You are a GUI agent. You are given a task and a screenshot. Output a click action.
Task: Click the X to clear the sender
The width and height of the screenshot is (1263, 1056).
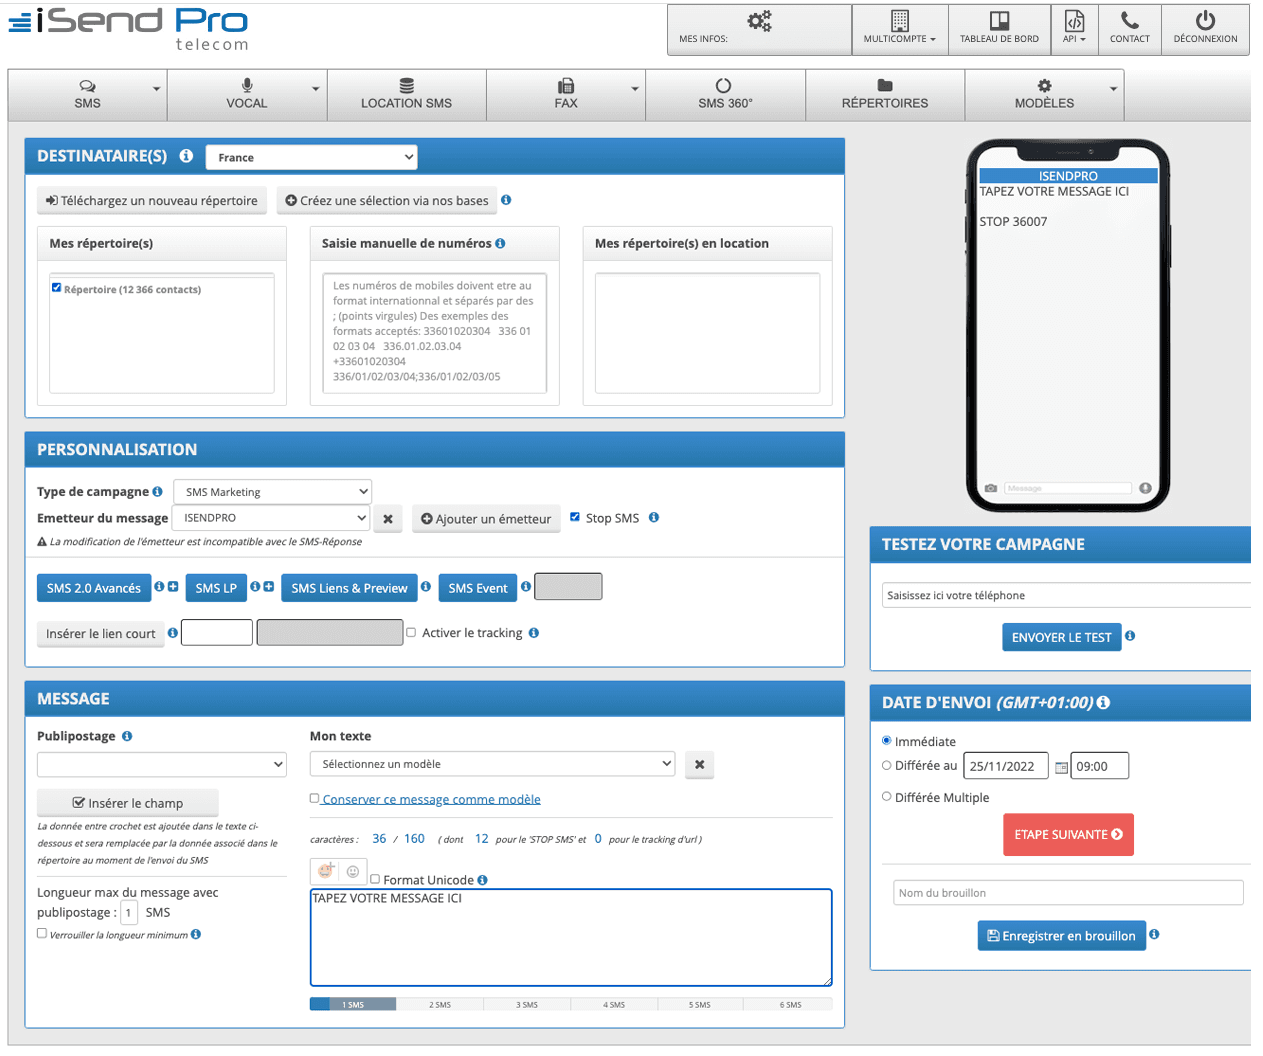[x=388, y=519]
